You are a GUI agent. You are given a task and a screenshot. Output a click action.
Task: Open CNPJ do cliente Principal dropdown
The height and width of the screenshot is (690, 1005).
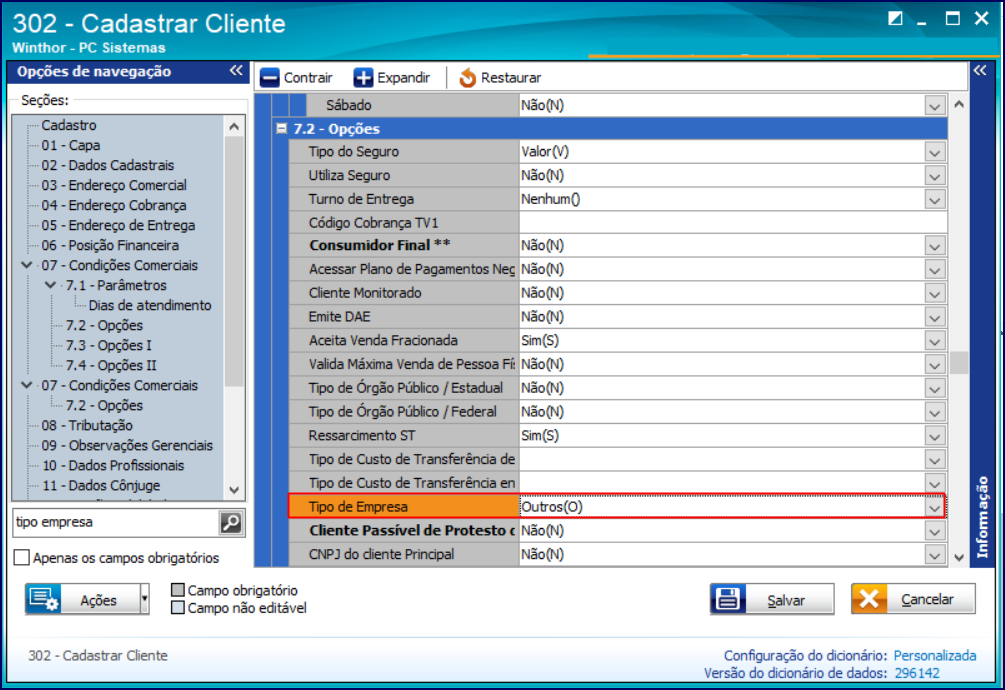point(934,555)
